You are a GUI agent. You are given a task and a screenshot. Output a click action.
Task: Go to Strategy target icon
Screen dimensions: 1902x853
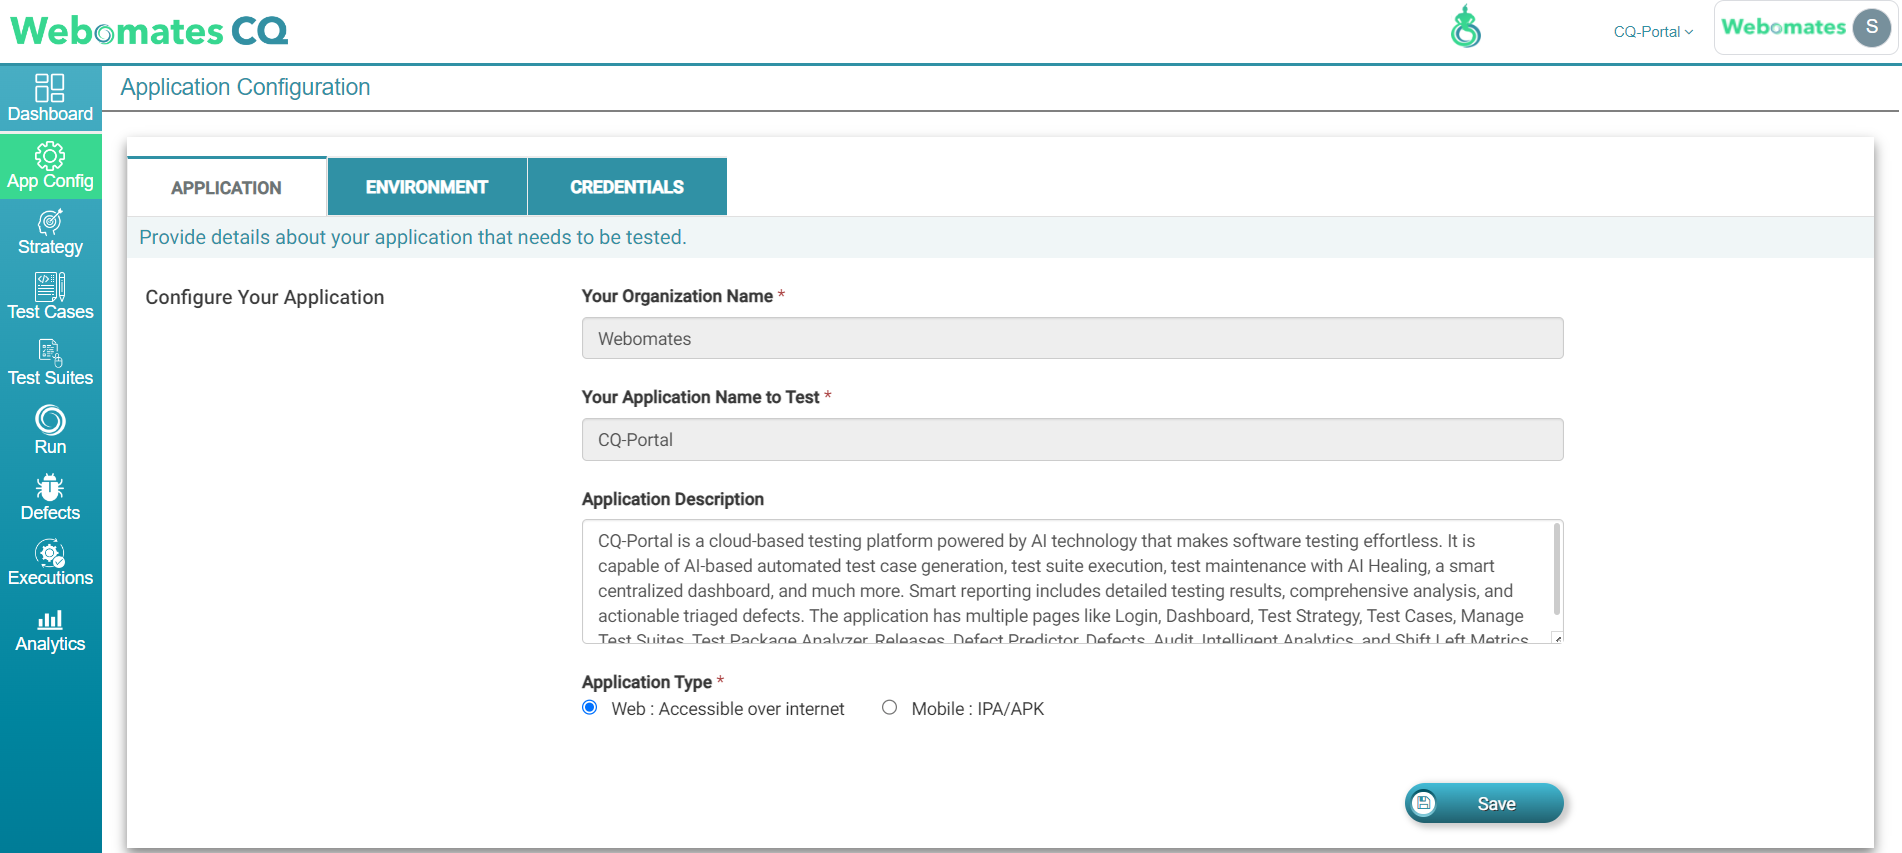click(x=50, y=221)
